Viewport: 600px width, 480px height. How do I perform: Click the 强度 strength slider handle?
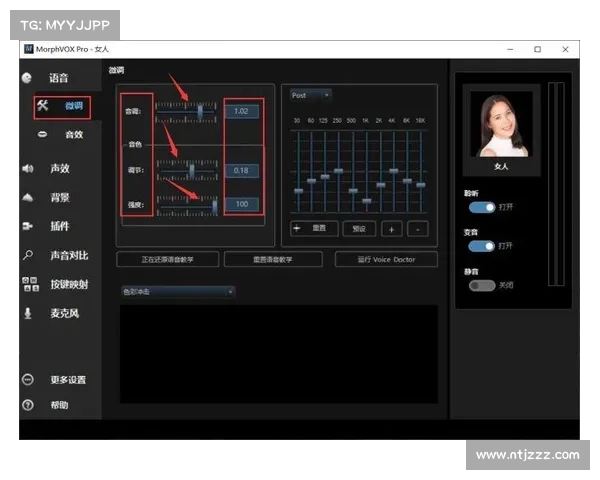click(x=215, y=206)
